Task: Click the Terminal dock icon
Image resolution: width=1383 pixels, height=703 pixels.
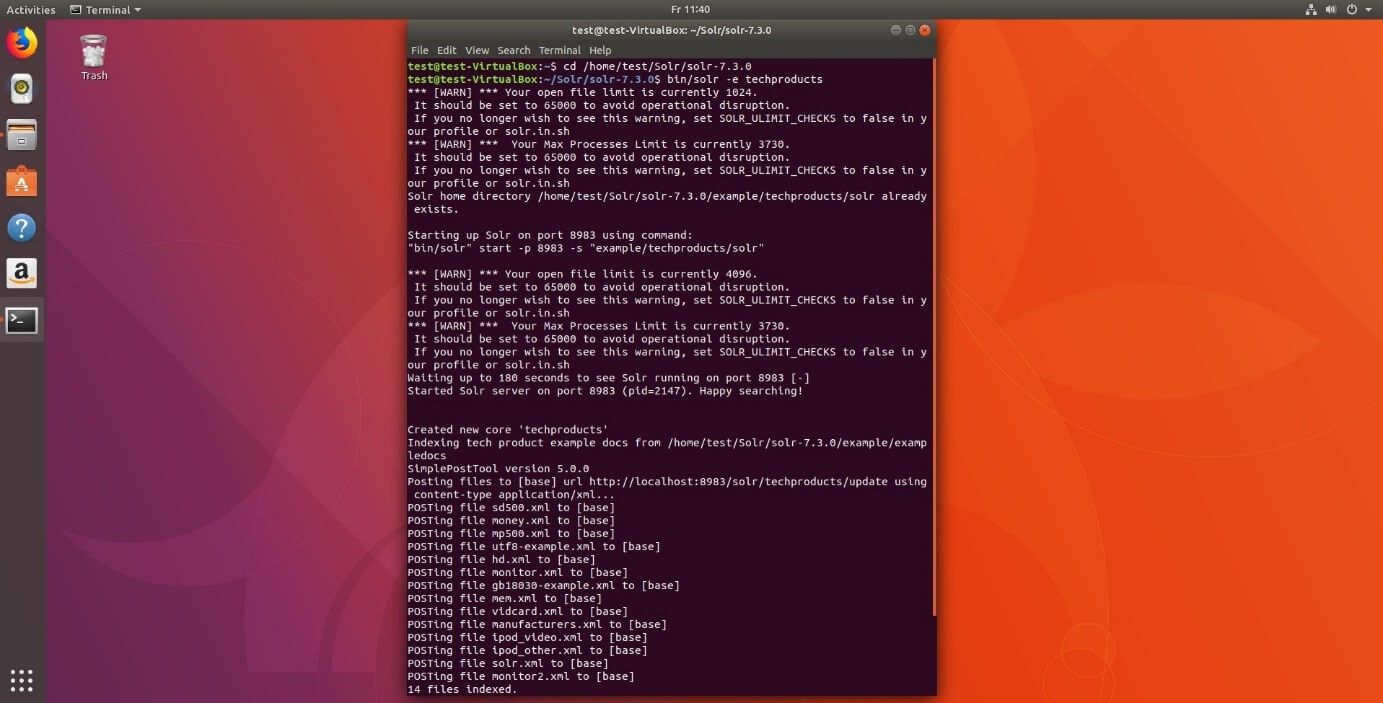Action: click(22, 320)
